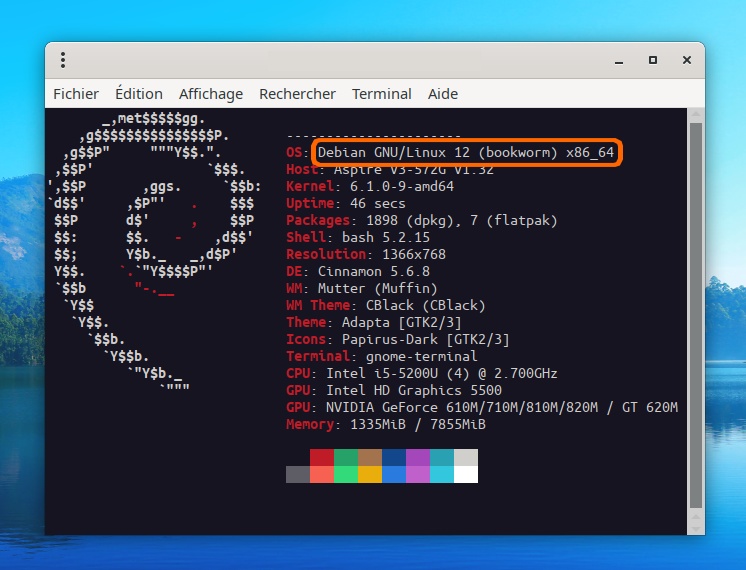The width and height of the screenshot is (746, 570).
Task: Close the terminal window
Action: [687, 60]
